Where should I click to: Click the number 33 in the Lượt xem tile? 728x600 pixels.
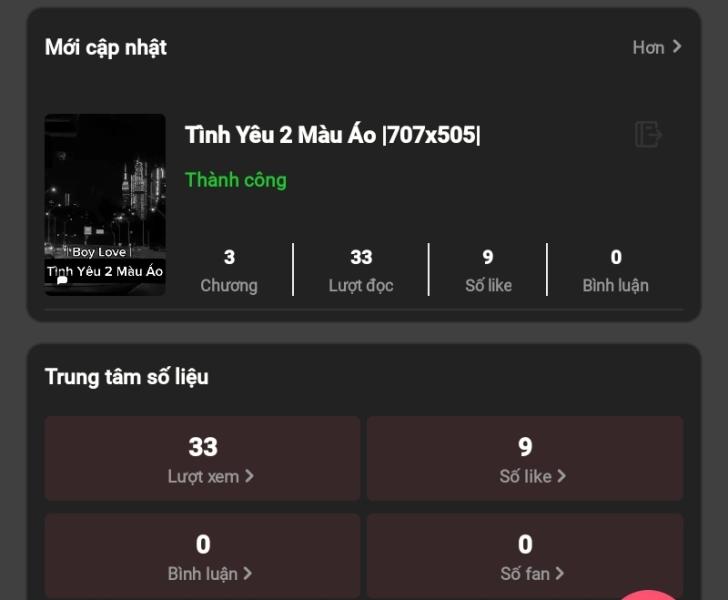[203, 447]
